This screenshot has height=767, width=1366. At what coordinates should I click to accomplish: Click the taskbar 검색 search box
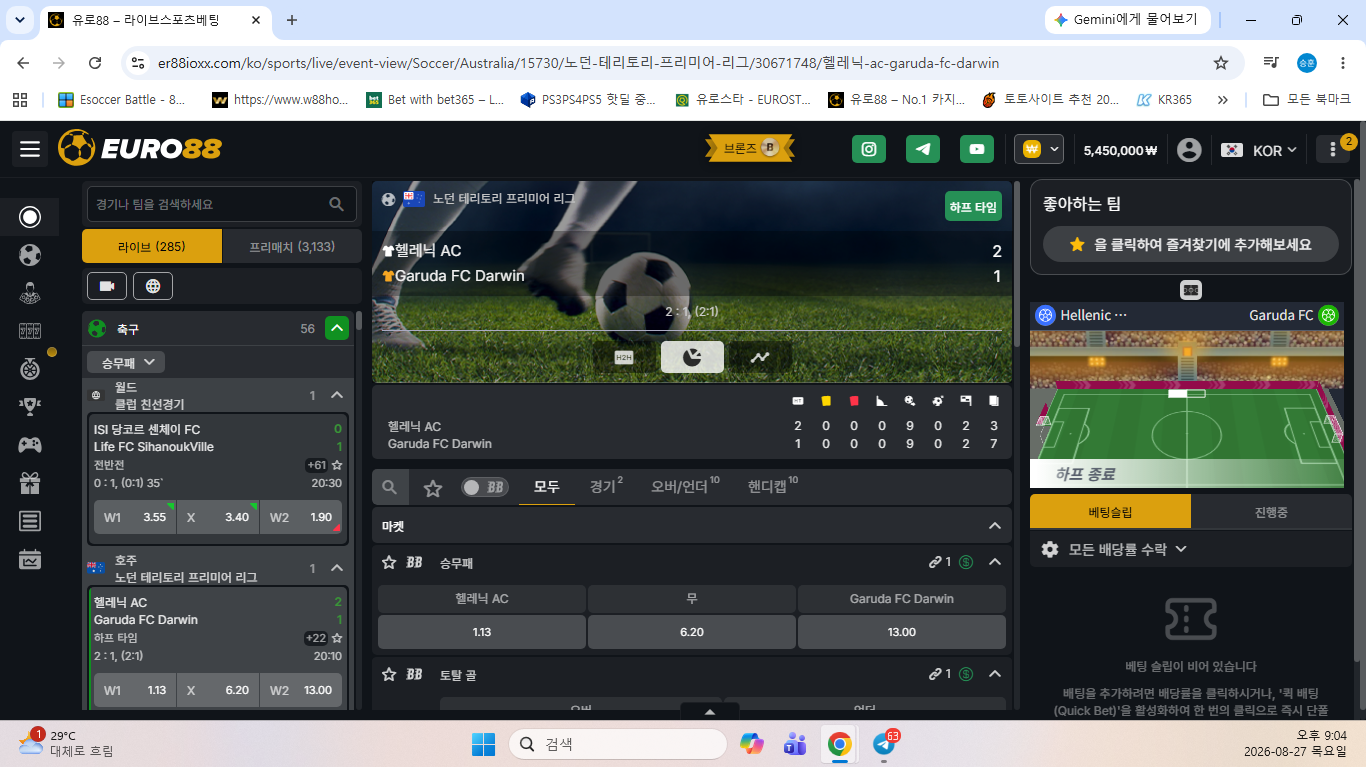(x=618, y=744)
